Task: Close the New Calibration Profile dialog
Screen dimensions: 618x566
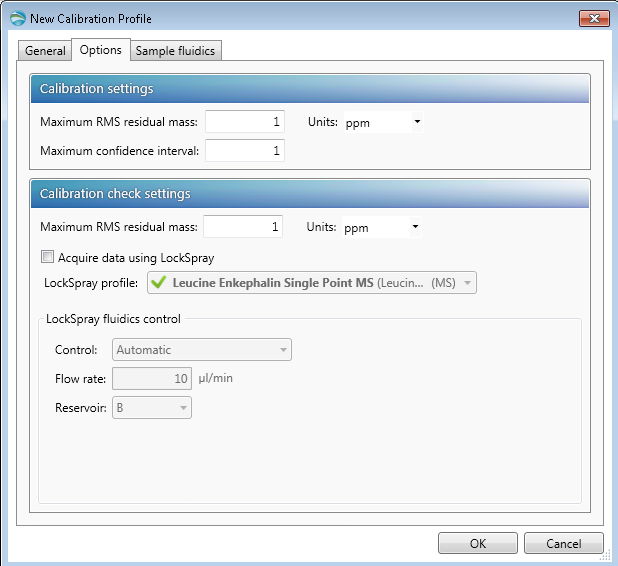Action: coord(594,19)
